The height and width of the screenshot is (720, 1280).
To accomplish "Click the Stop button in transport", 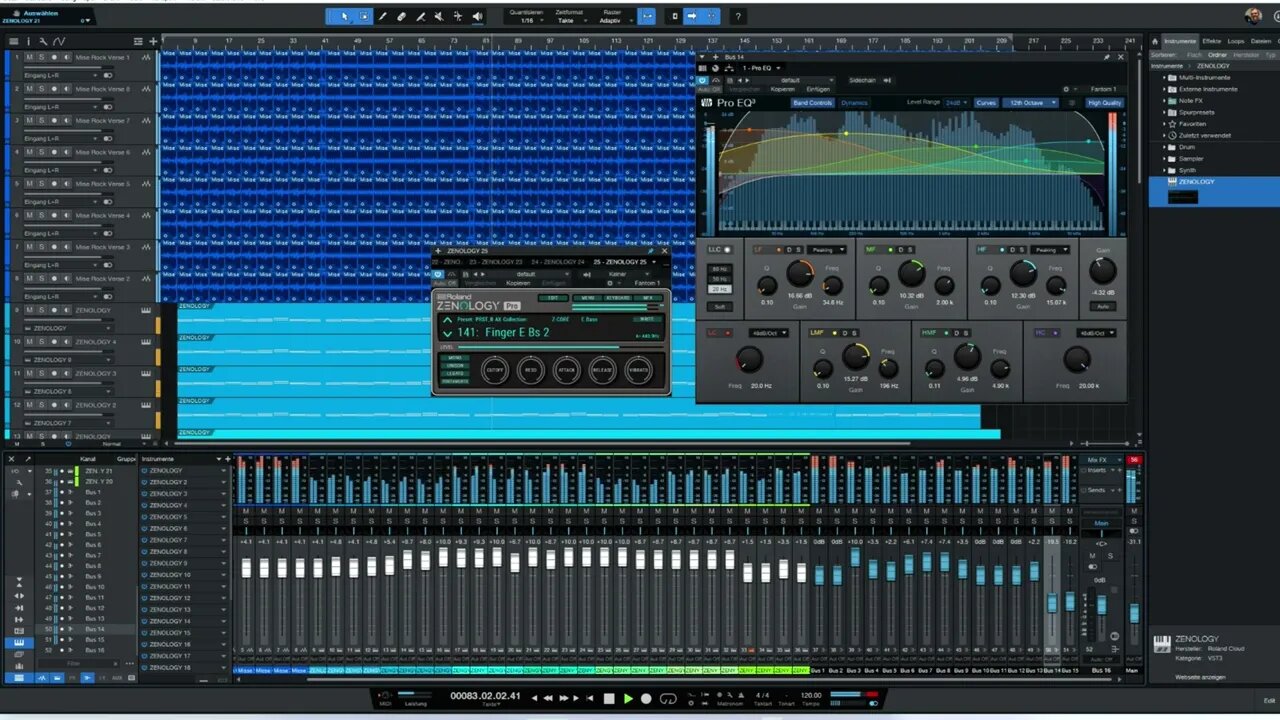I will pos(609,698).
